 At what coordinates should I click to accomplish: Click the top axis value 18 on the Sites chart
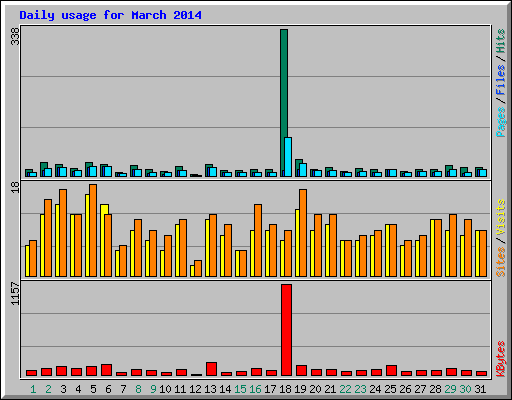[x=15, y=187]
